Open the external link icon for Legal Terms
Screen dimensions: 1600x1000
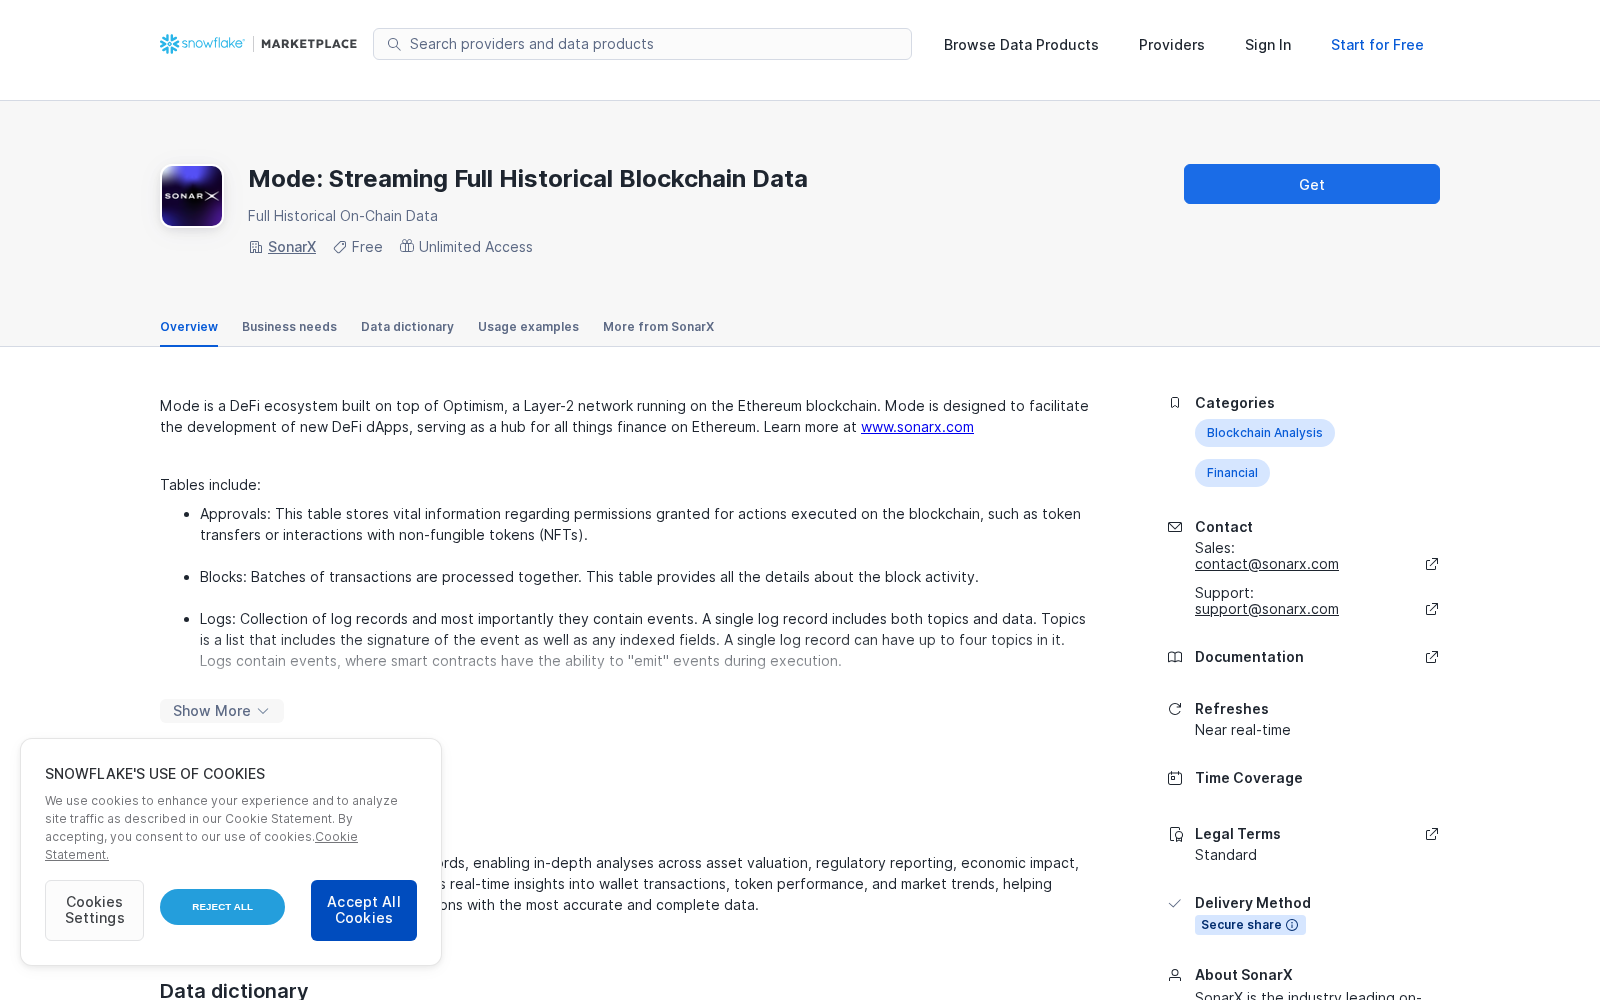[x=1432, y=834]
